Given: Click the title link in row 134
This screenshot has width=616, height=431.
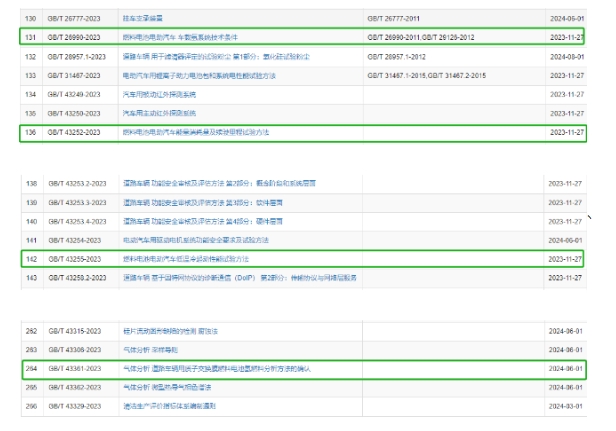Looking at the screenshot, I should (x=158, y=93).
